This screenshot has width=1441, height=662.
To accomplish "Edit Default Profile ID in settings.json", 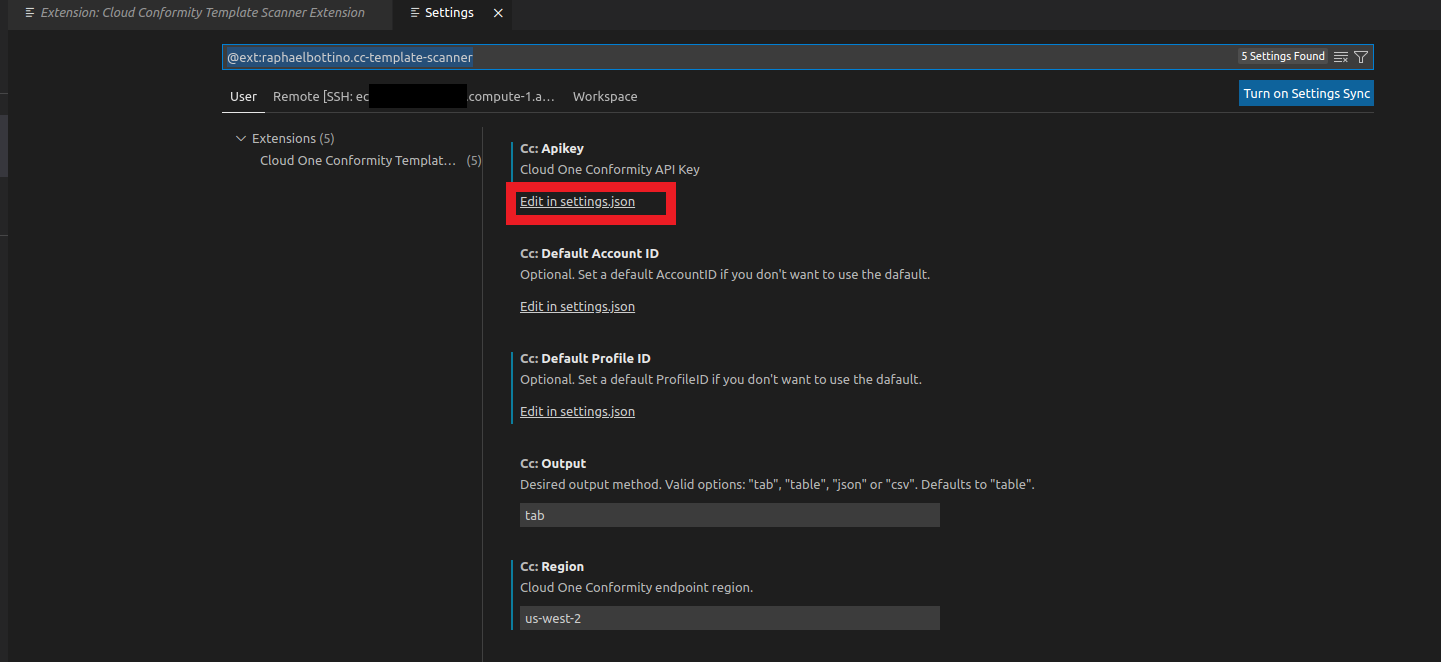I will click(577, 412).
